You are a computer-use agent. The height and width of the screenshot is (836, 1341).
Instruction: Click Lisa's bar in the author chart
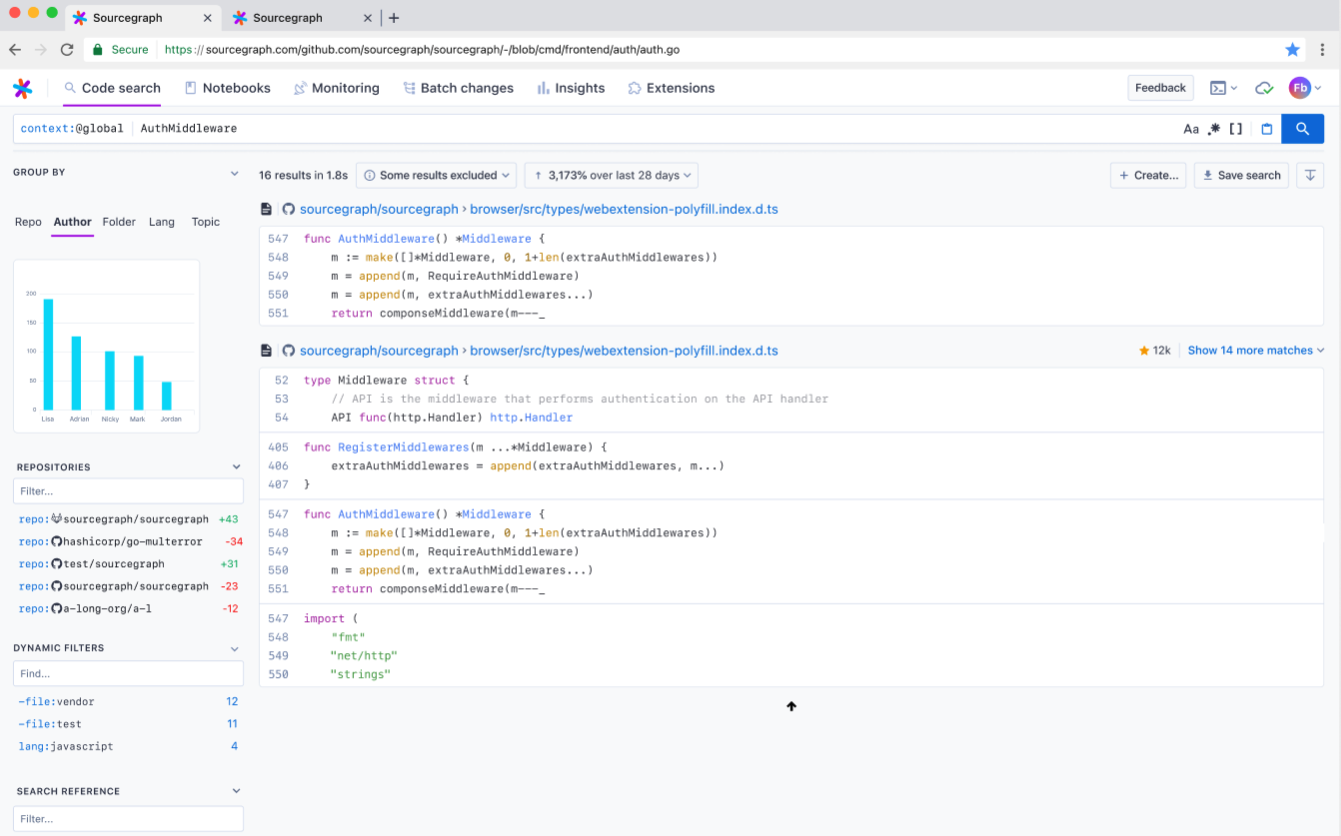click(x=48, y=354)
